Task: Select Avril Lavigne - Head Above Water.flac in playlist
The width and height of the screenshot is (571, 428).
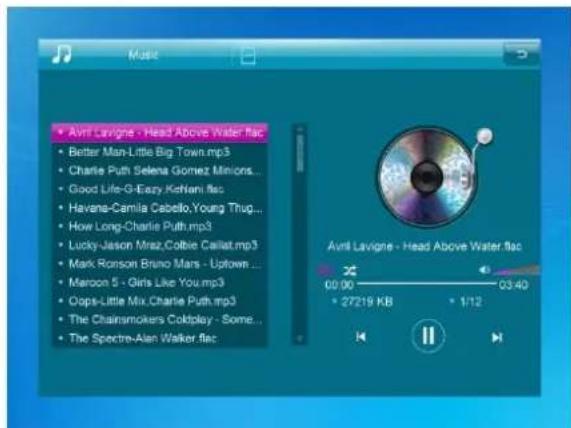Action: tap(160, 132)
